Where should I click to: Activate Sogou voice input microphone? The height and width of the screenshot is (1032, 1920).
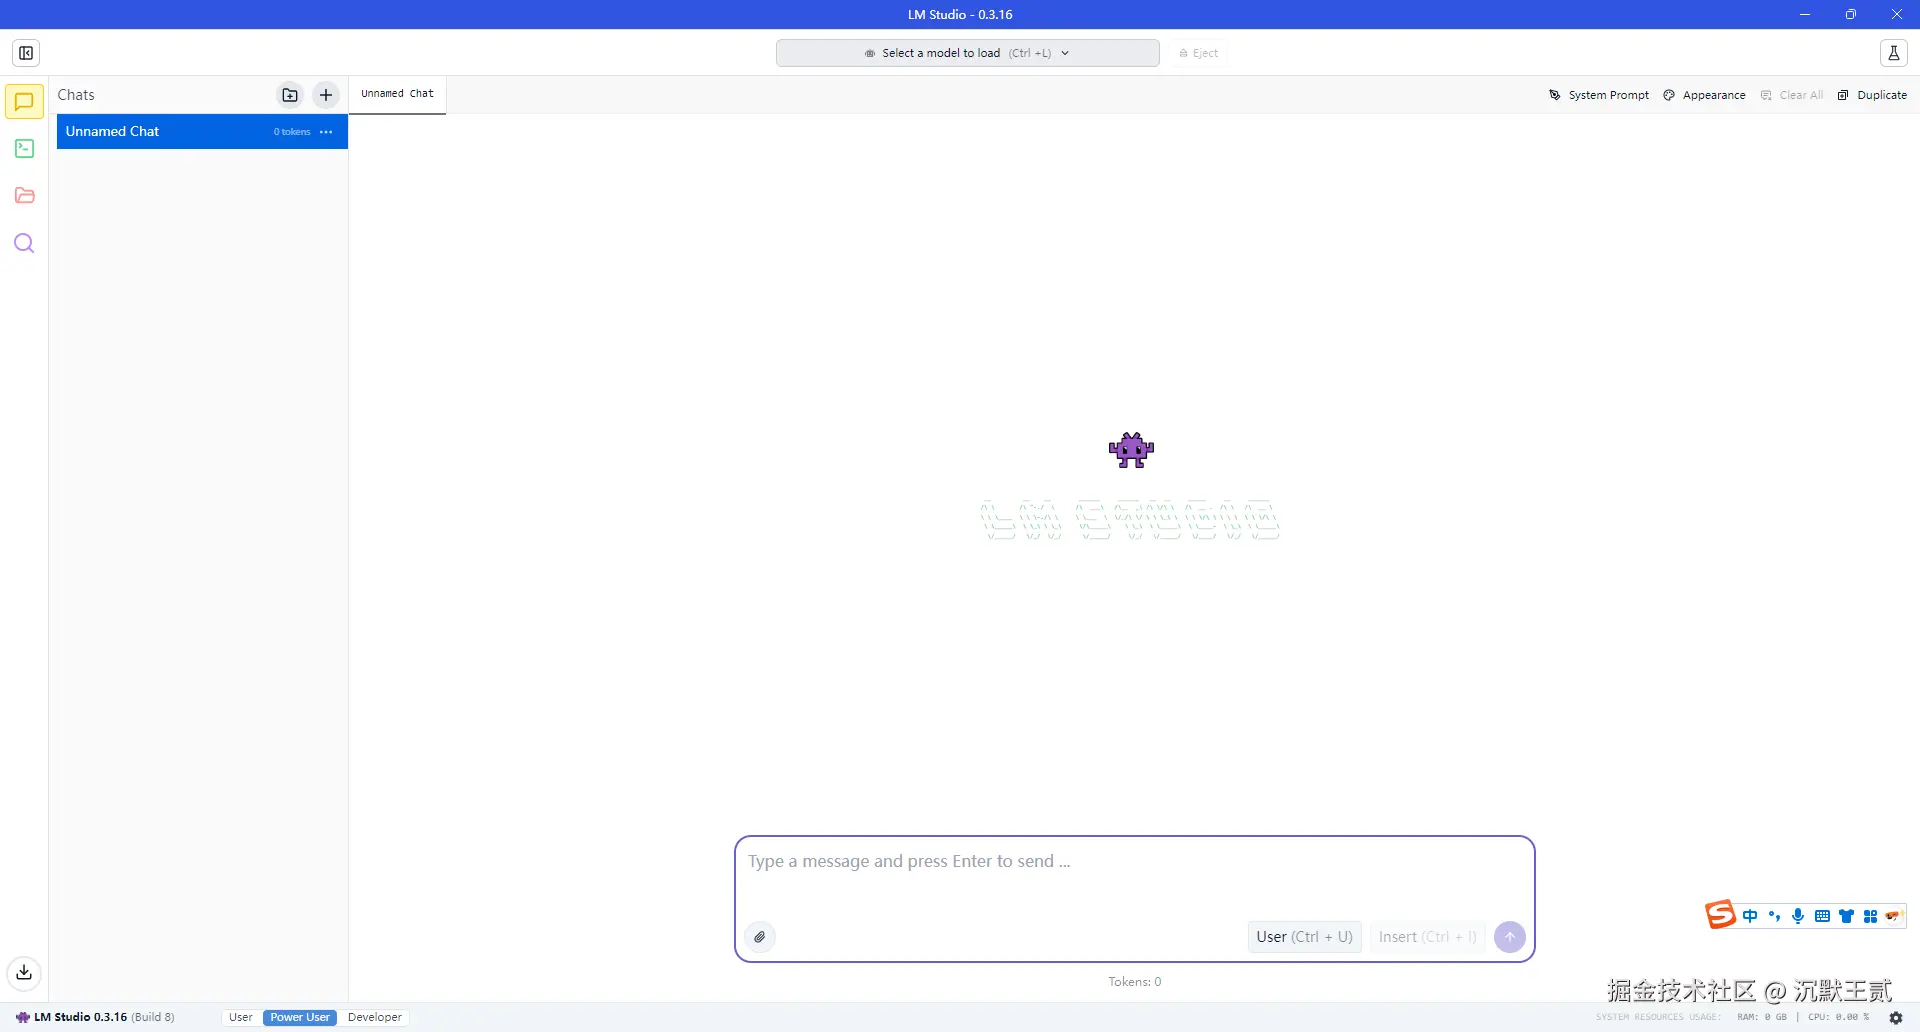(1798, 916)
